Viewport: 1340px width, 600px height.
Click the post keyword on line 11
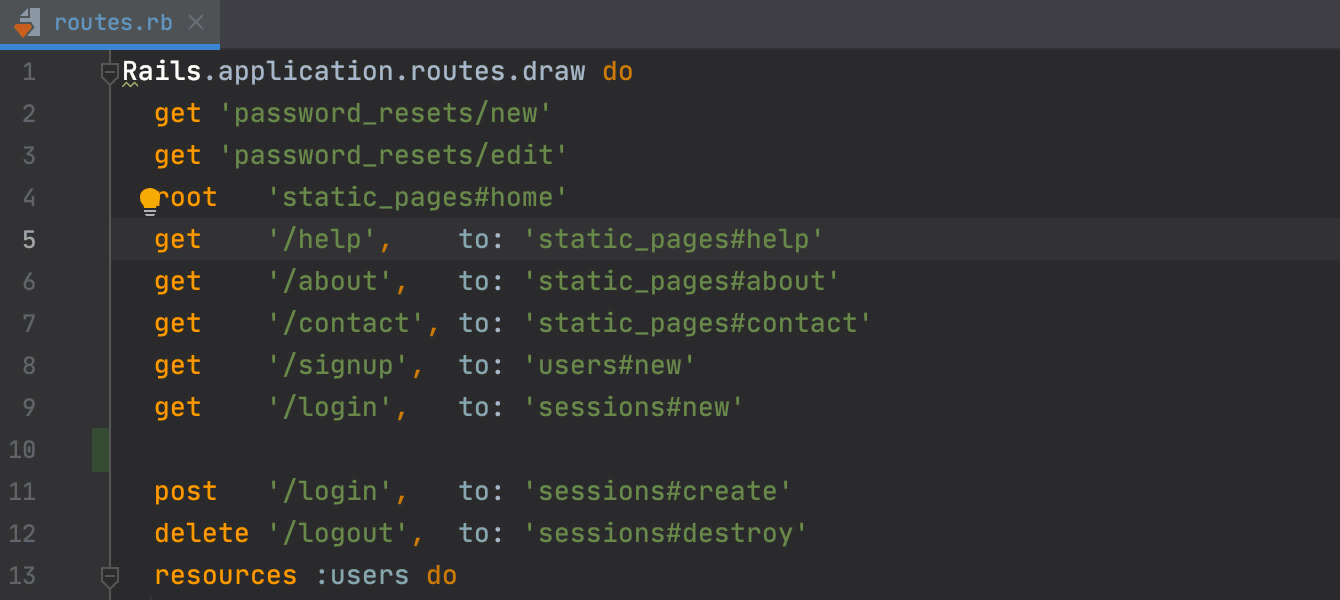tap(186, 492)
